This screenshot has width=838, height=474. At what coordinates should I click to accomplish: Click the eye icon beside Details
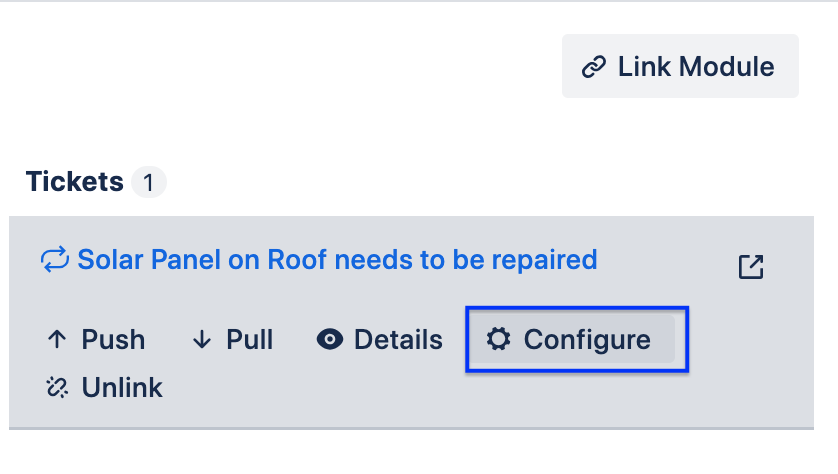point(329,340)
